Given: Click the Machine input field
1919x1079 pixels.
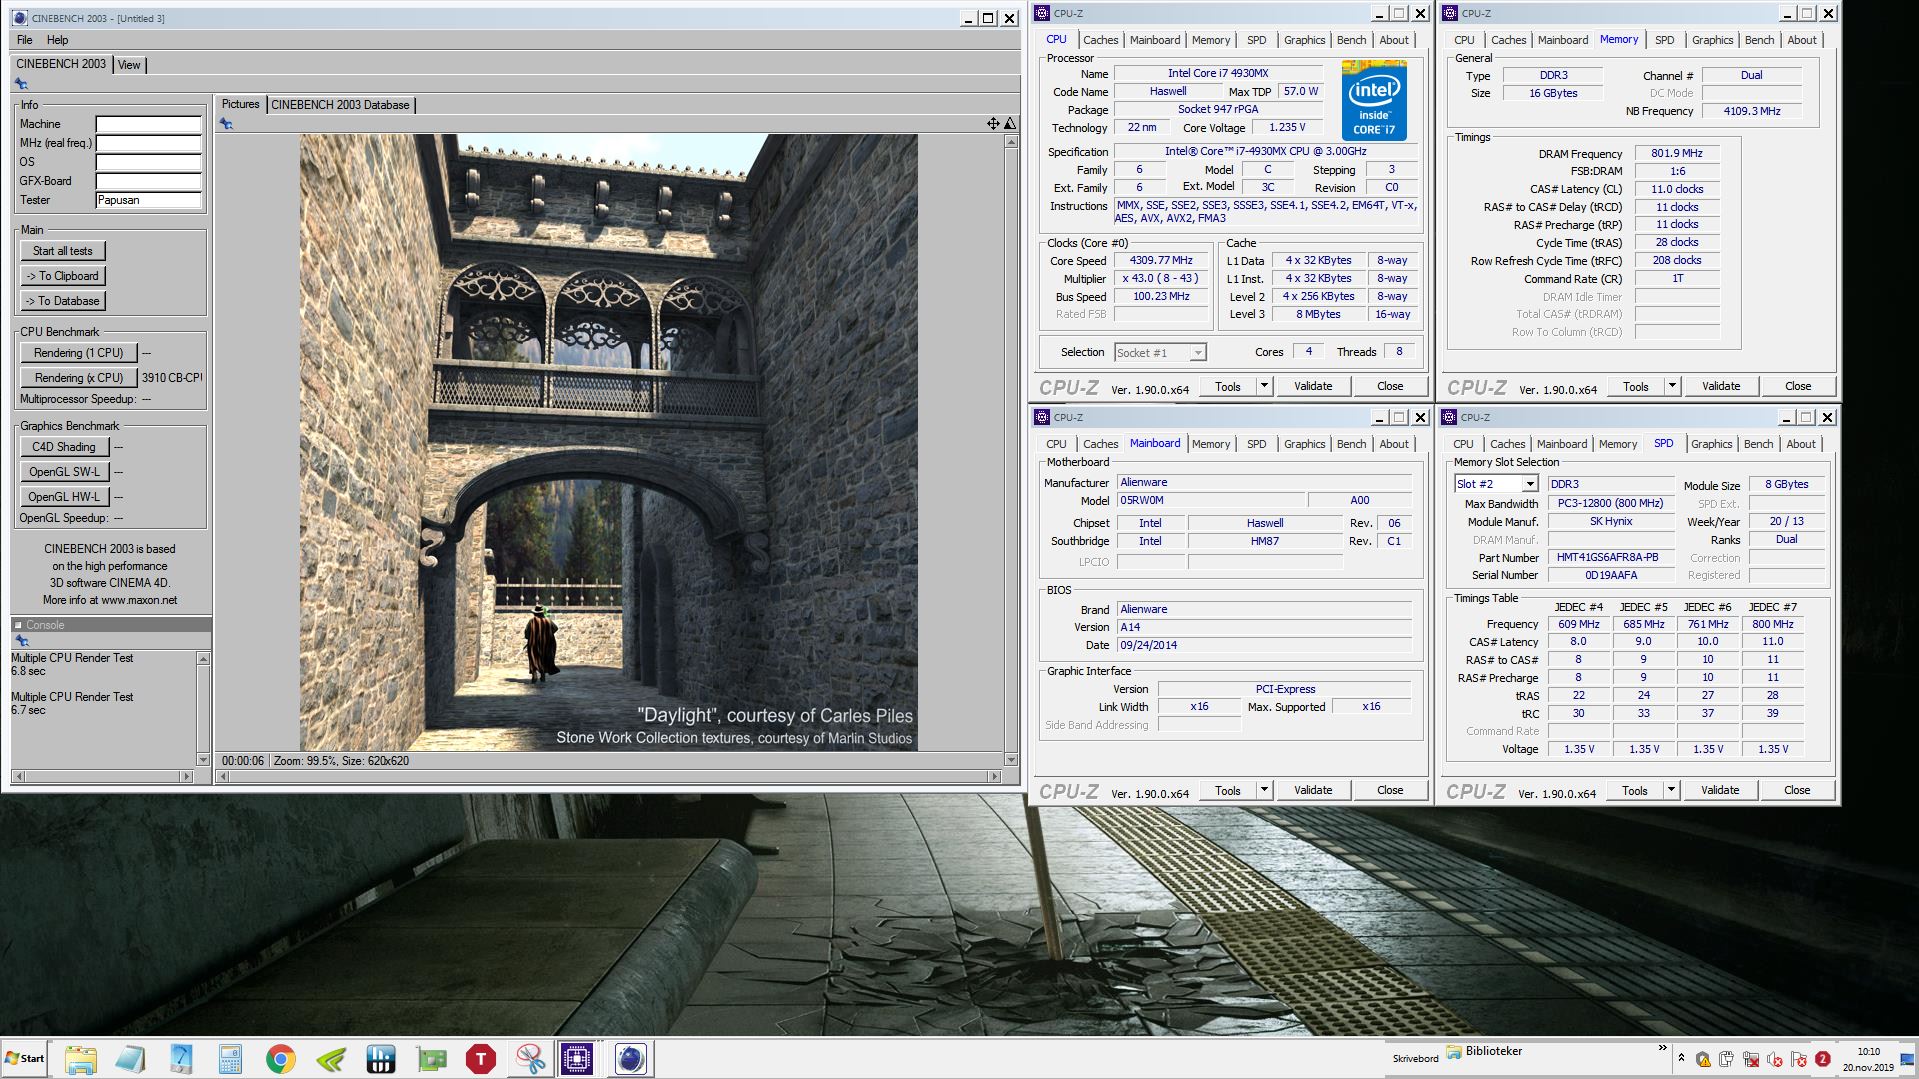Looking at the screenshot, I should [x=148, y=124].
